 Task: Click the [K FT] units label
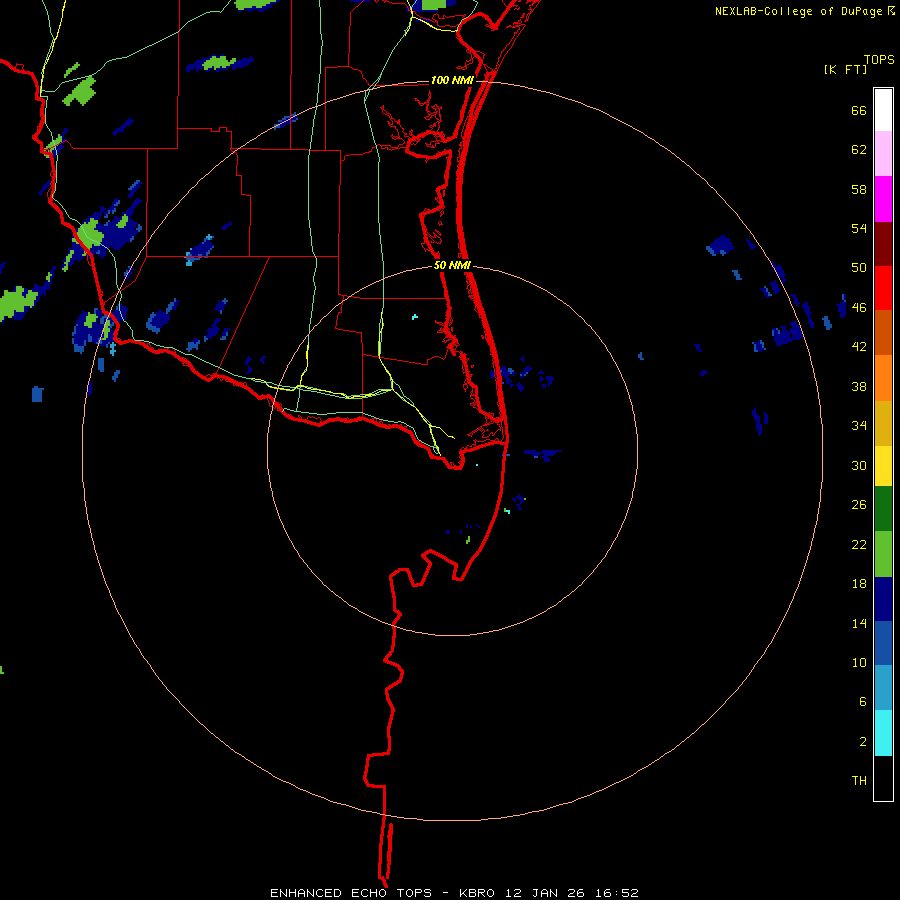[845, 69]
